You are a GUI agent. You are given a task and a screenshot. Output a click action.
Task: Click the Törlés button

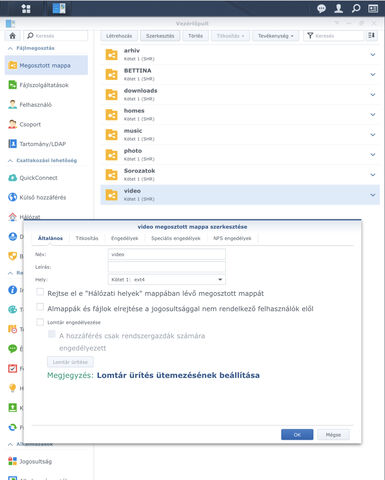pos(195,36)
